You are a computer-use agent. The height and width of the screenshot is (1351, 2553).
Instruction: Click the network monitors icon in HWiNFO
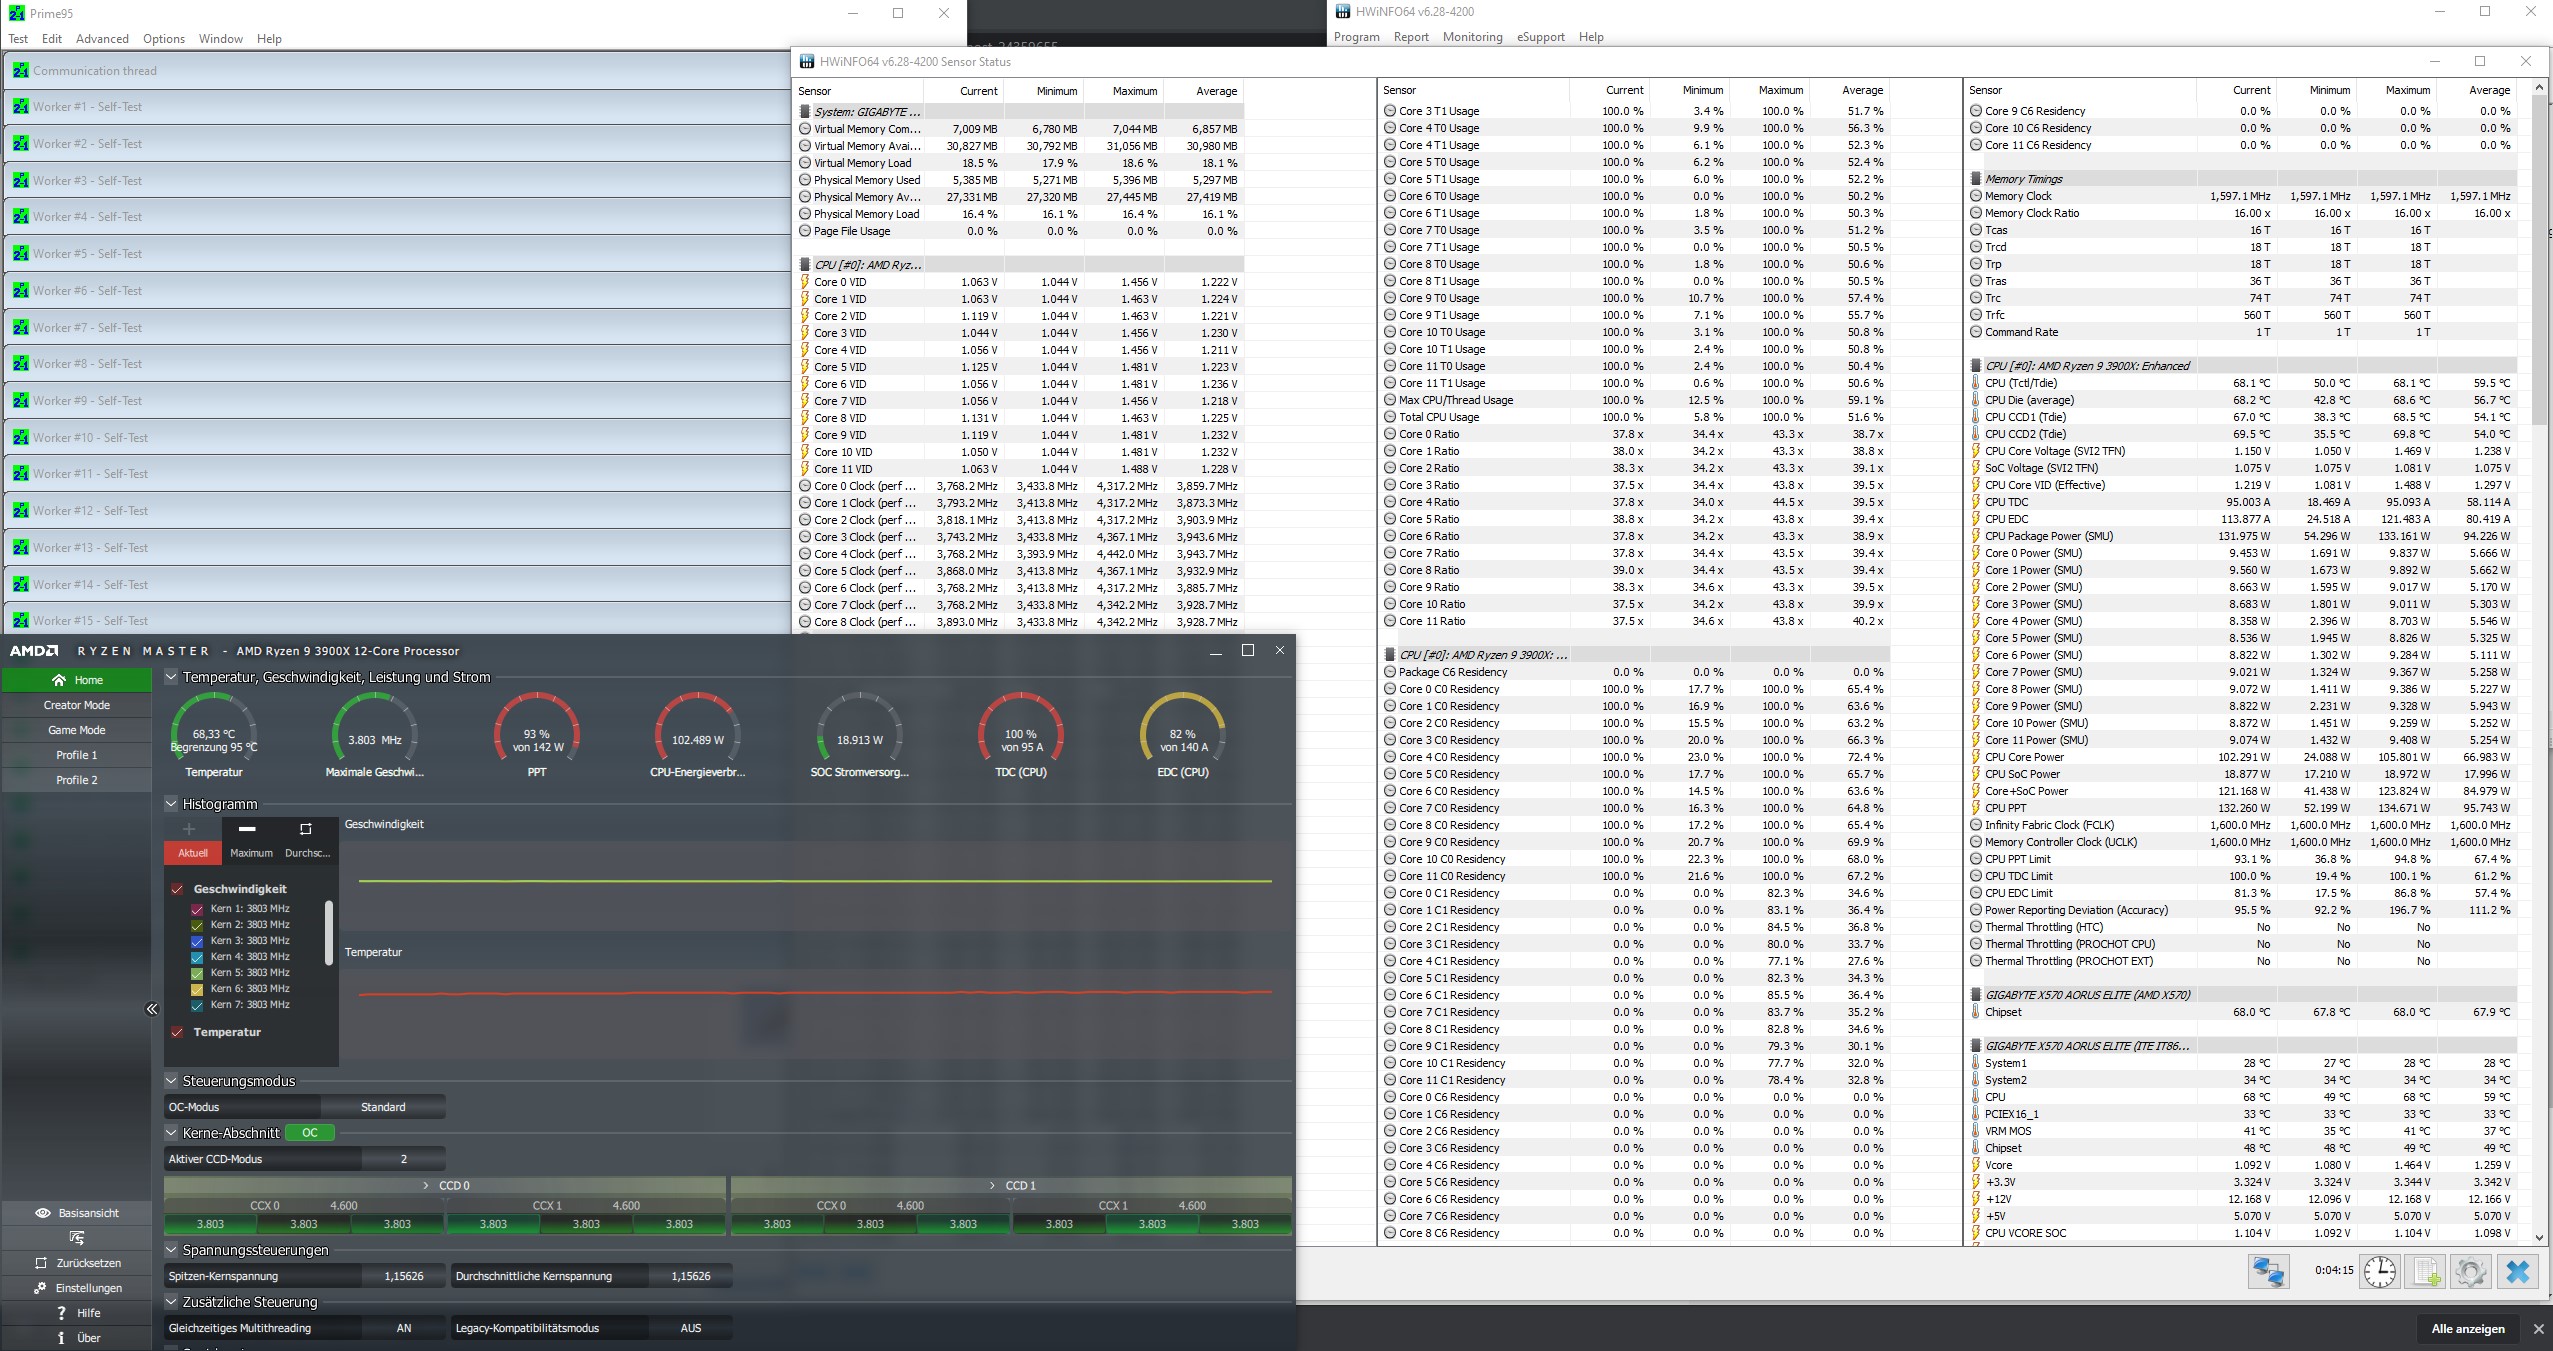coord(2268,1271)
